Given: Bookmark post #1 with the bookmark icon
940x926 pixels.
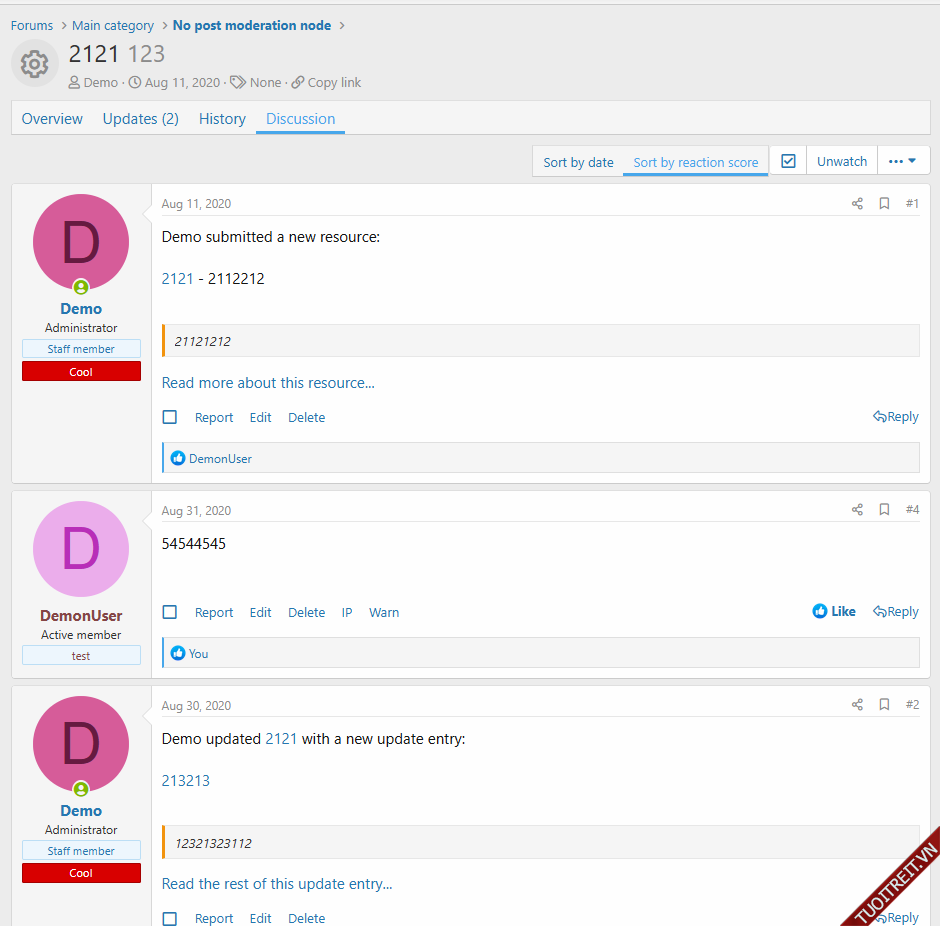Looking at the screenshot, I should click(884, 204).
